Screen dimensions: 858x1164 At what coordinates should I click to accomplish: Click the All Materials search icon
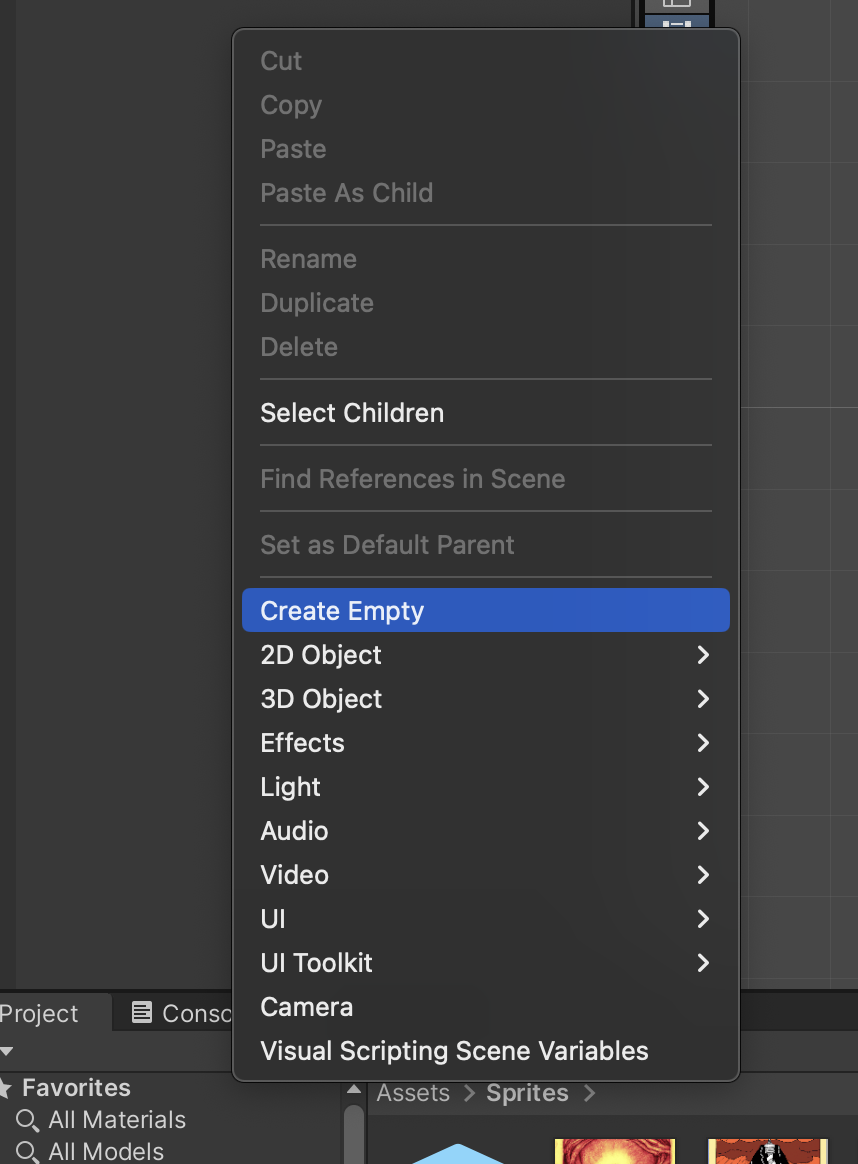click(28, 1120)
